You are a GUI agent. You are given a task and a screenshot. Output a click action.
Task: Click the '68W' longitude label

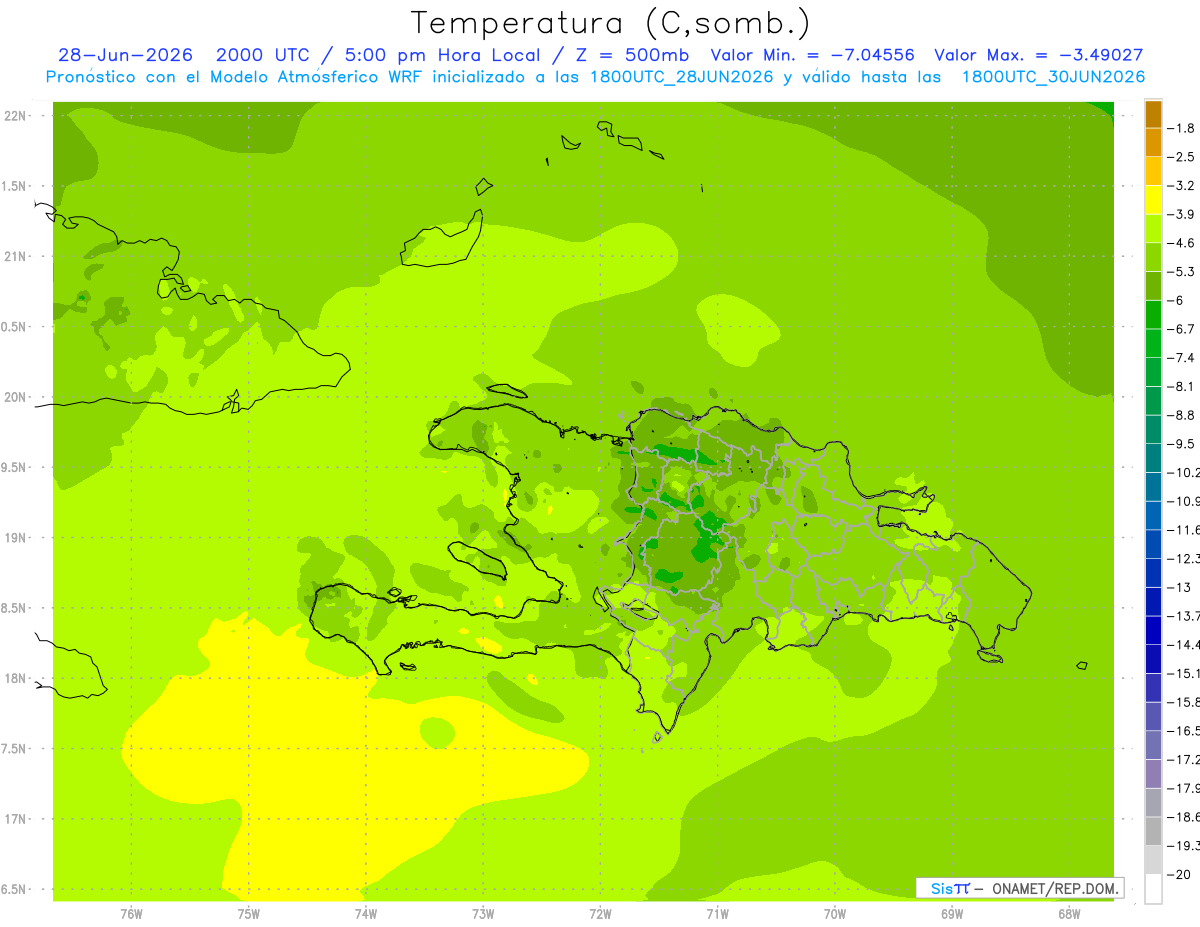pyautogui.click(x=1069, y=914)
